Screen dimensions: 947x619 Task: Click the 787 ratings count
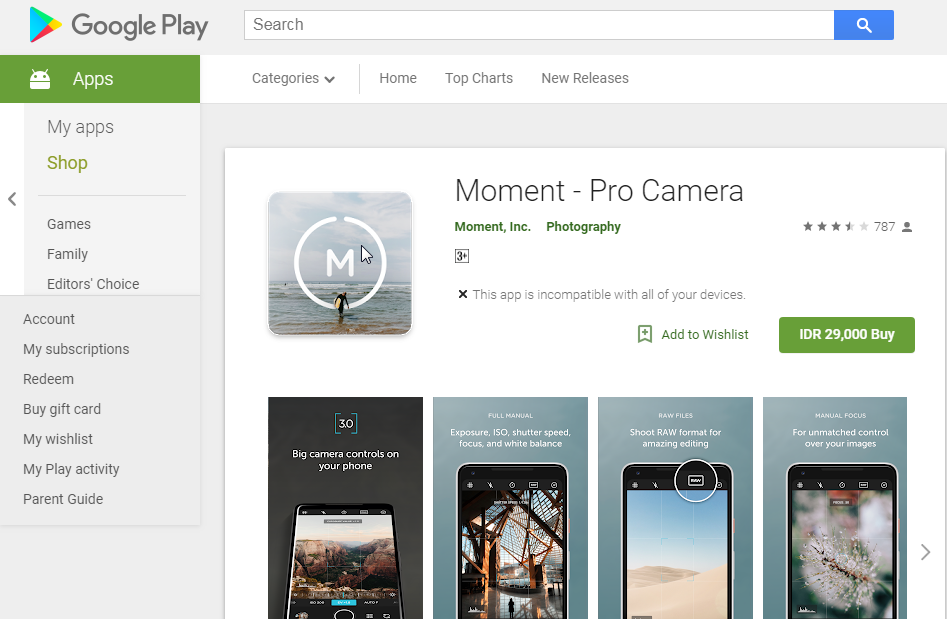[884, 226]
